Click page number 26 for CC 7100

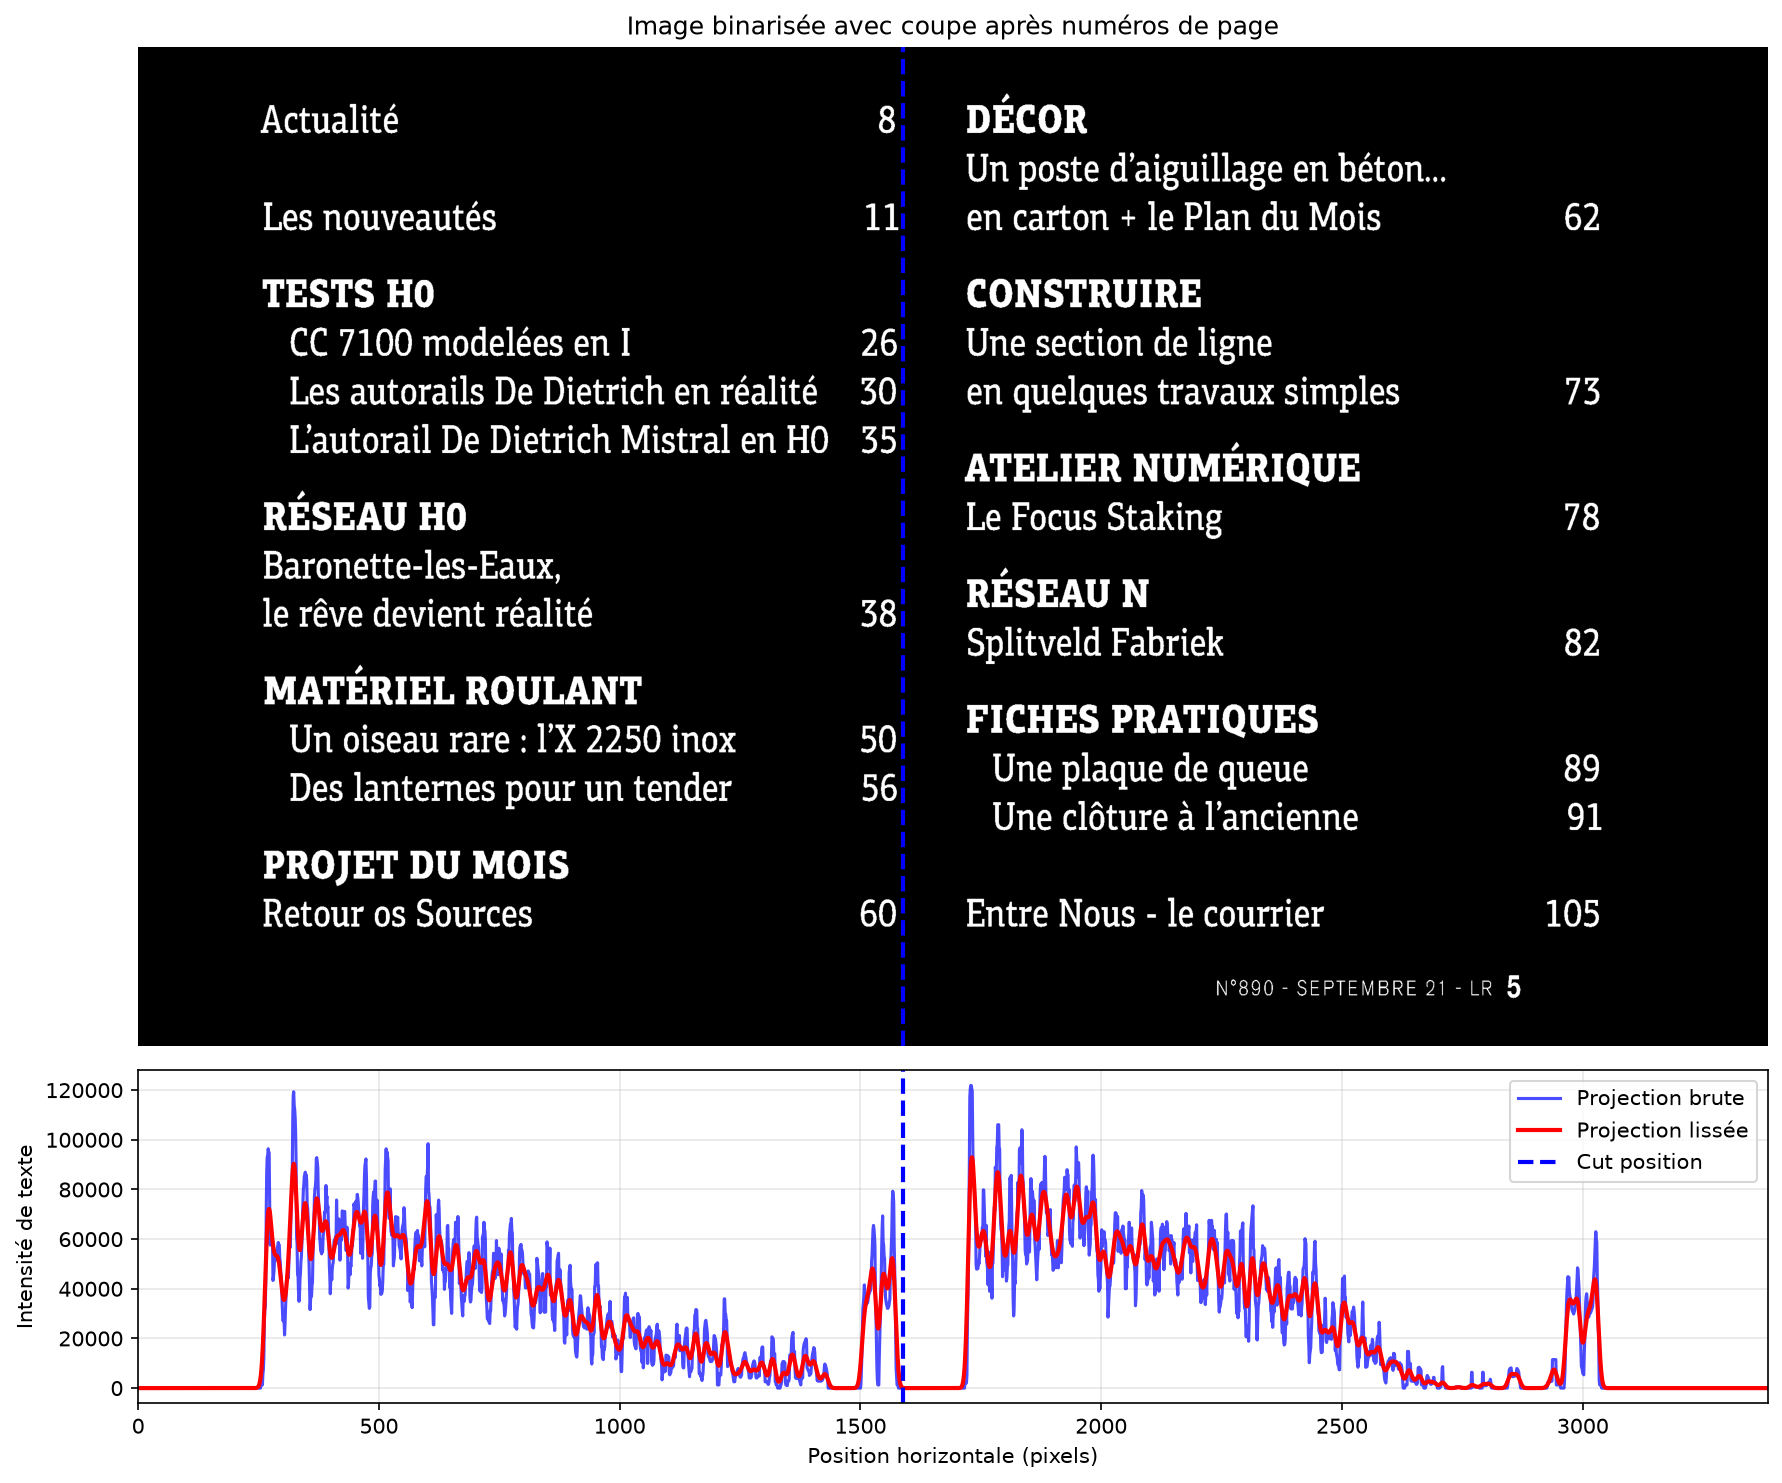880,344
